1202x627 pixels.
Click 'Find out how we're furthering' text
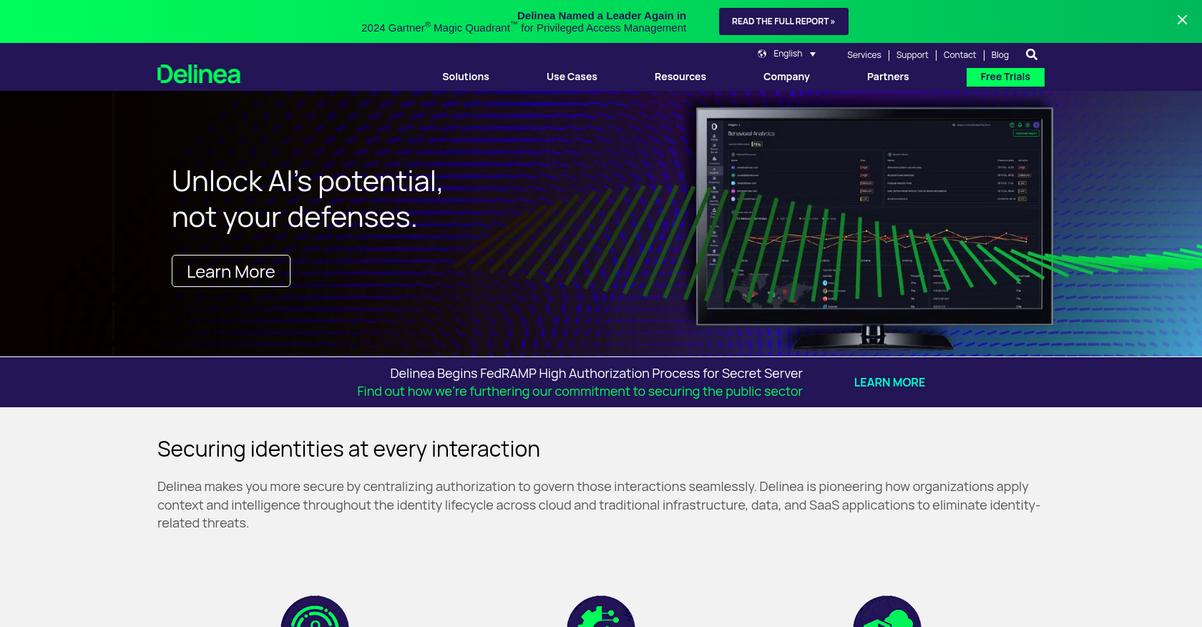tap(580, 391)
